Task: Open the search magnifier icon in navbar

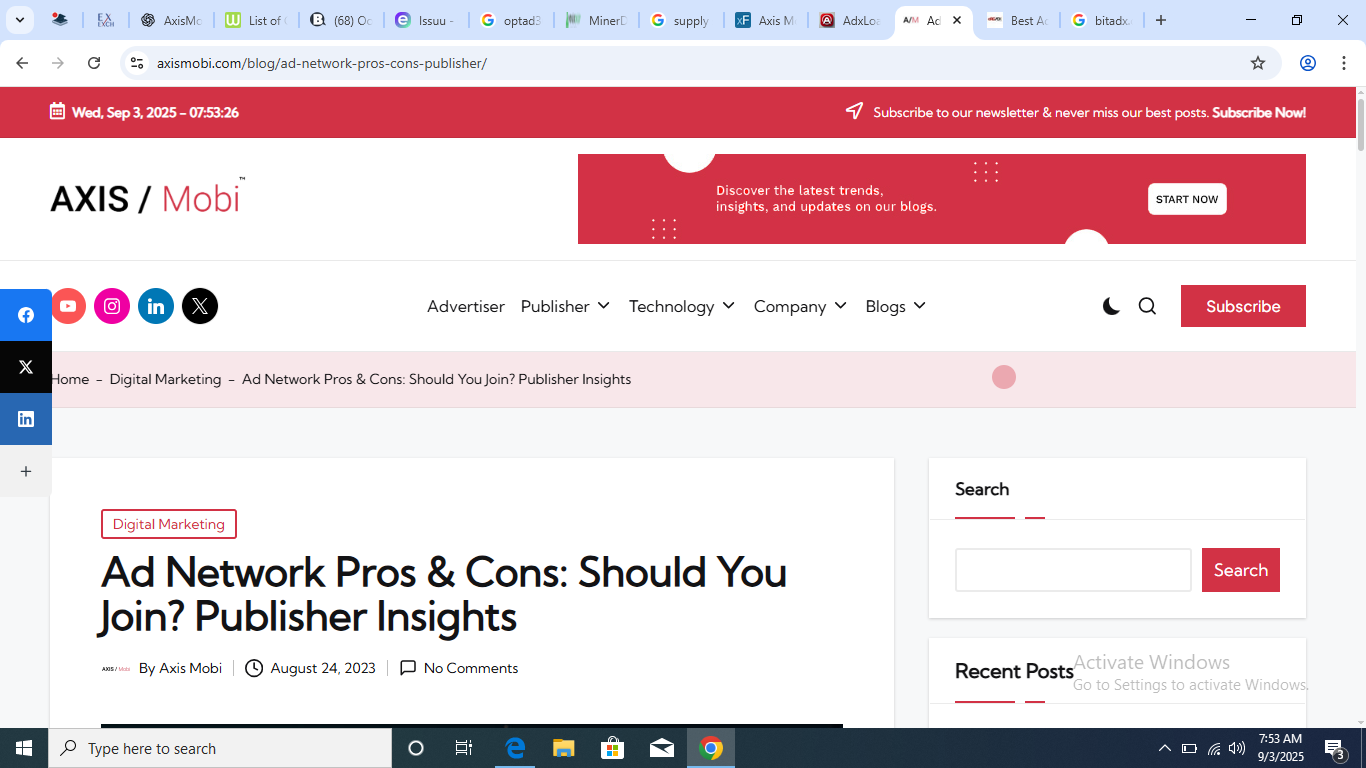Action: point(1147,306)
